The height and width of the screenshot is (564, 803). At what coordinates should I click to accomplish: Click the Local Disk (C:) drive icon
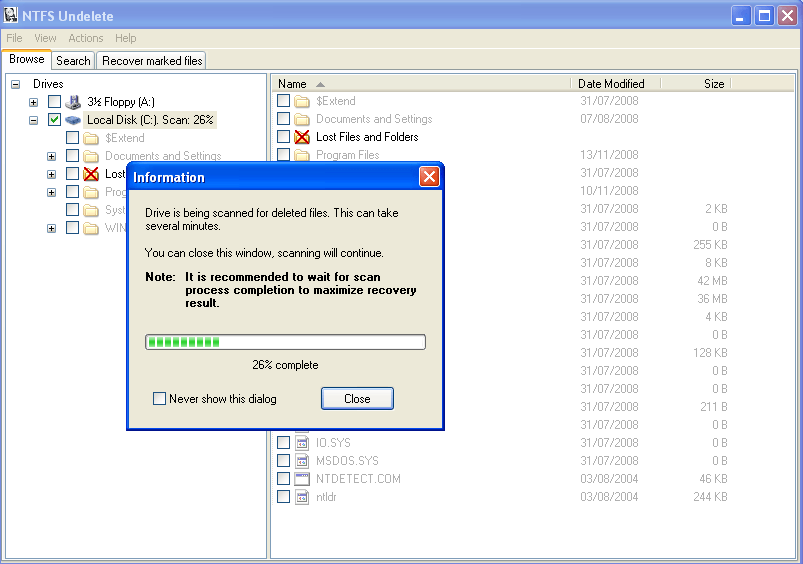click(73, 120)
